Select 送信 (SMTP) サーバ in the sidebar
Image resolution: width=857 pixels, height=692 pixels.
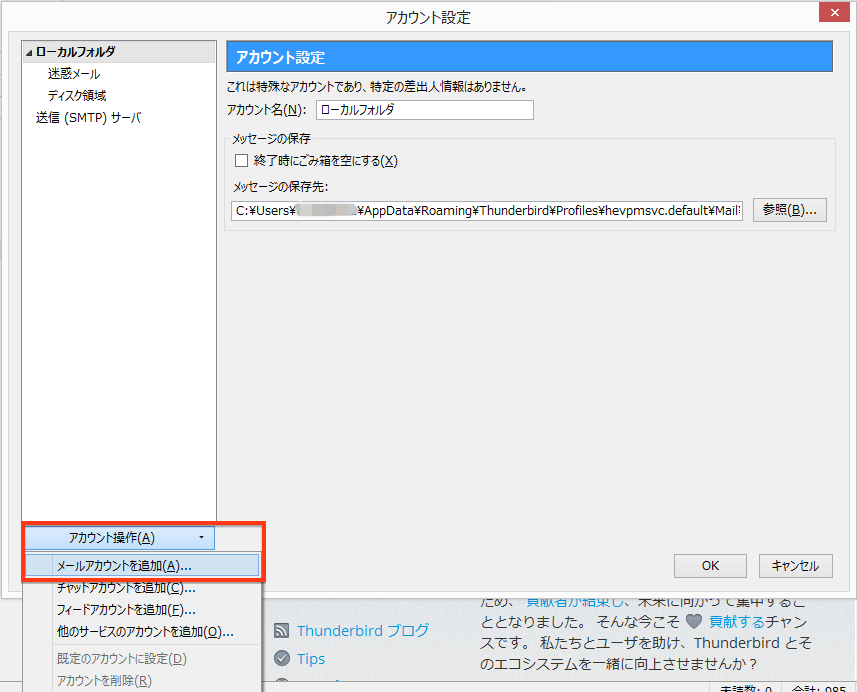(x=88, y=118)
